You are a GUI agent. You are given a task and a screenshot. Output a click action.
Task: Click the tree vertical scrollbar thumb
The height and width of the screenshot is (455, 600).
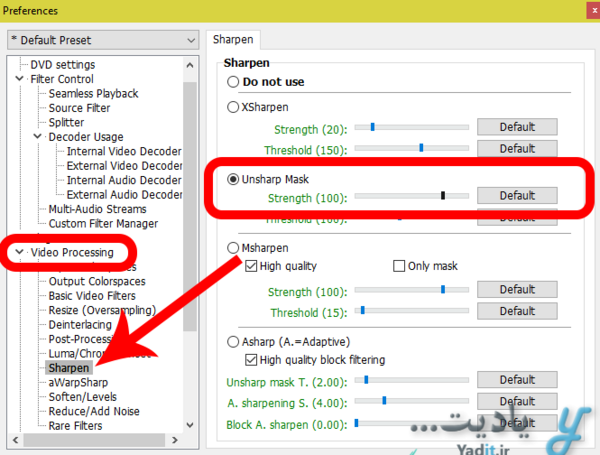click(x=190, y=207)
